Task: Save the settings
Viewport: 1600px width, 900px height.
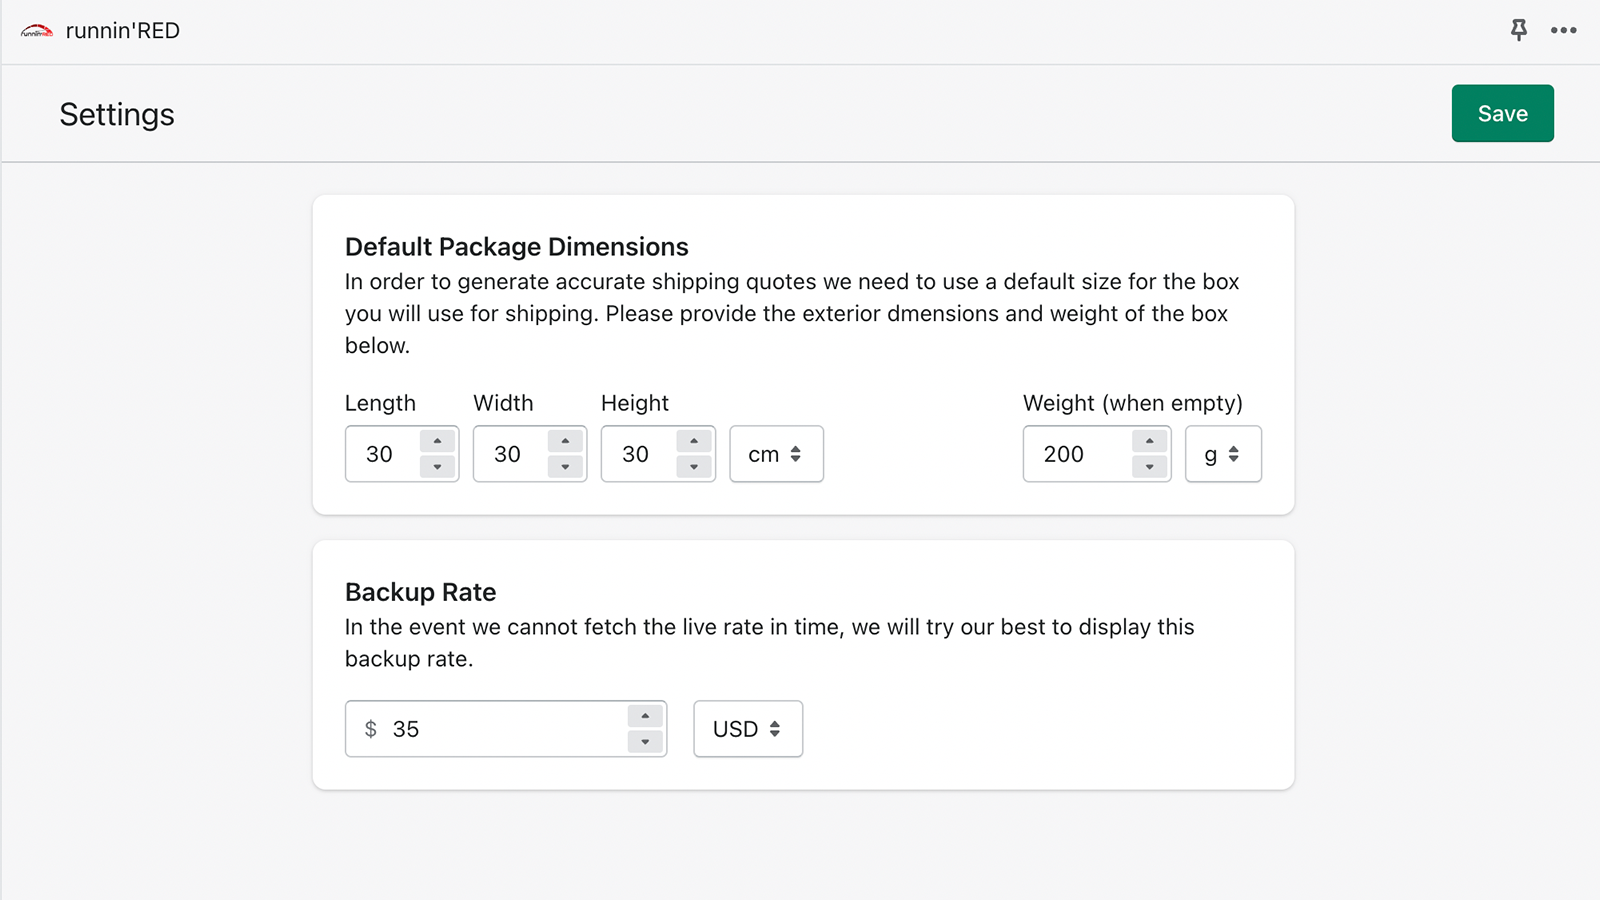Action: click(x=1502, y=113)
